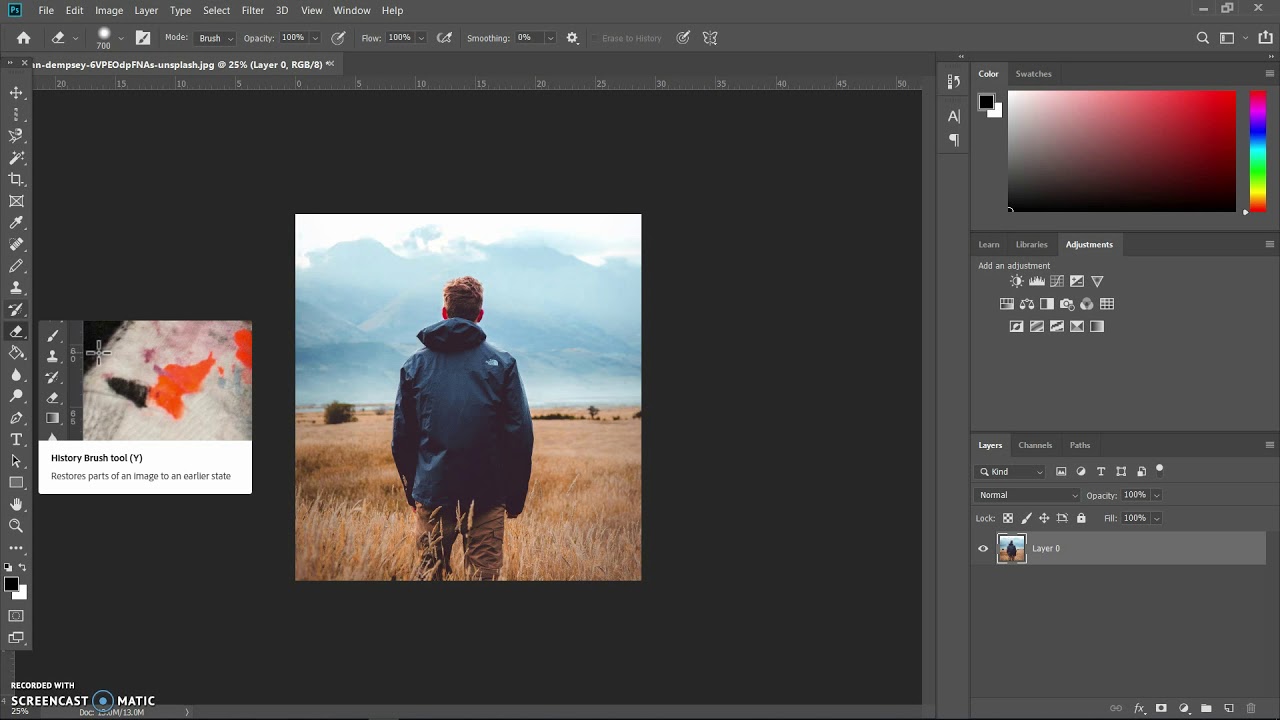Pick a color in the color field
The height and width of the screenshot is (720, 1280).
point(1122,151)
